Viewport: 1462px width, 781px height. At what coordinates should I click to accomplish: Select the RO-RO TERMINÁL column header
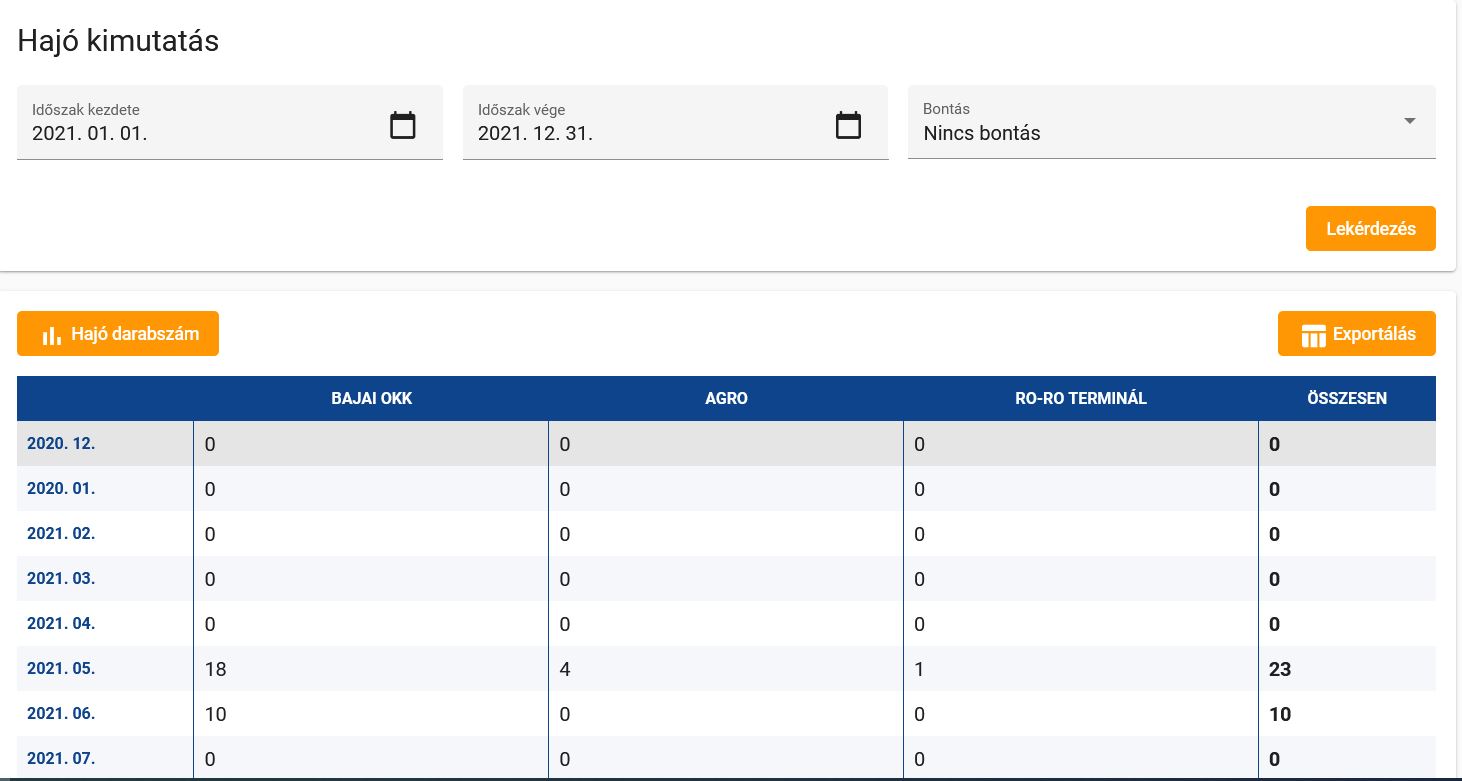coord(1080,398)
